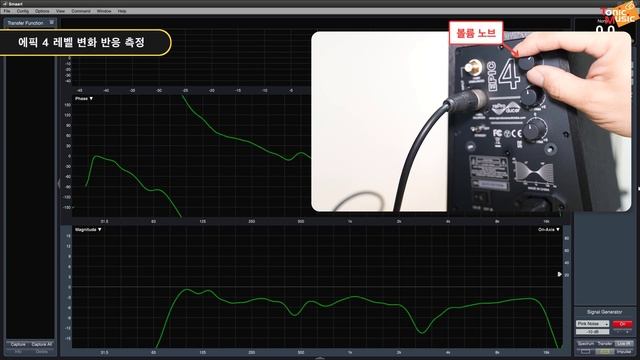This screenshot has height=360, width=640.
Task: Click the Signal Generator label
Action: [x=604, y=312]
